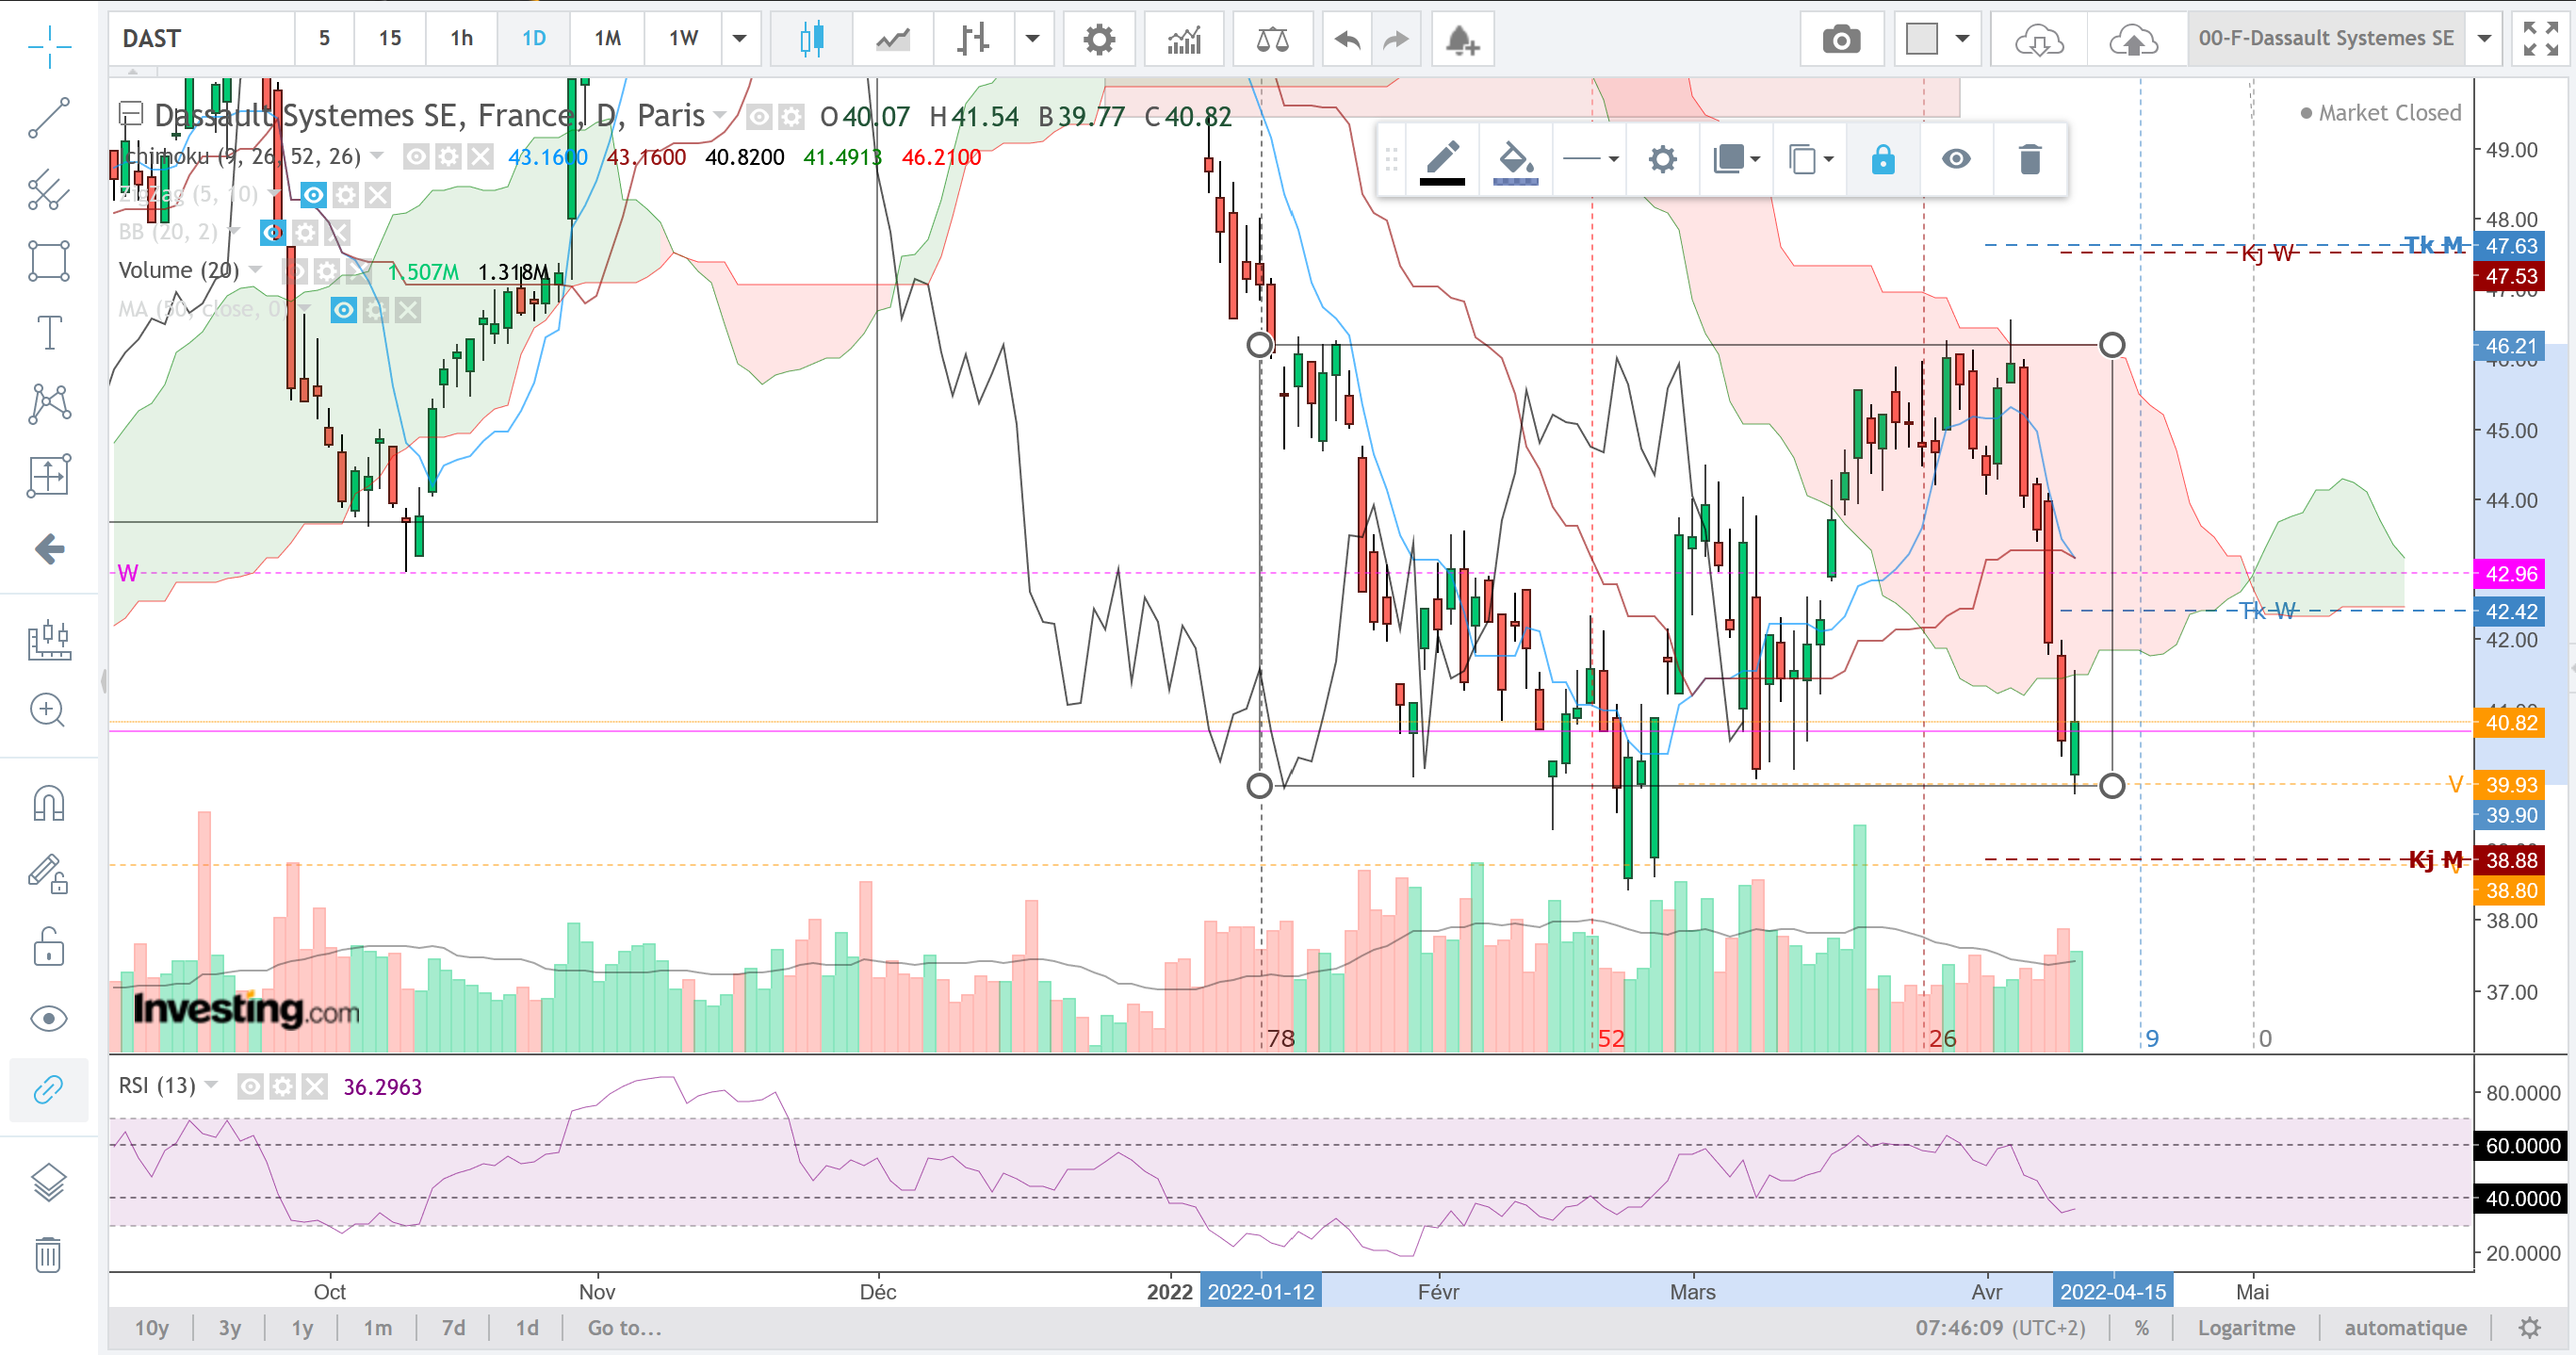
Task: Toggle lock on the selected drawing
Action: tap(1882, 159)
